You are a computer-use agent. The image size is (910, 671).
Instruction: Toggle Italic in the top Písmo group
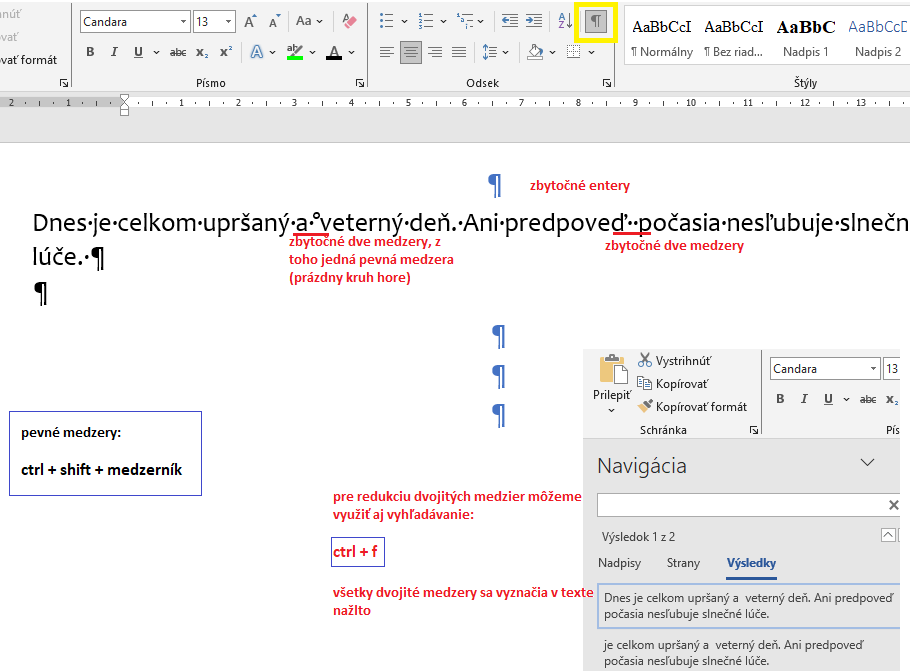coord(114,52)
